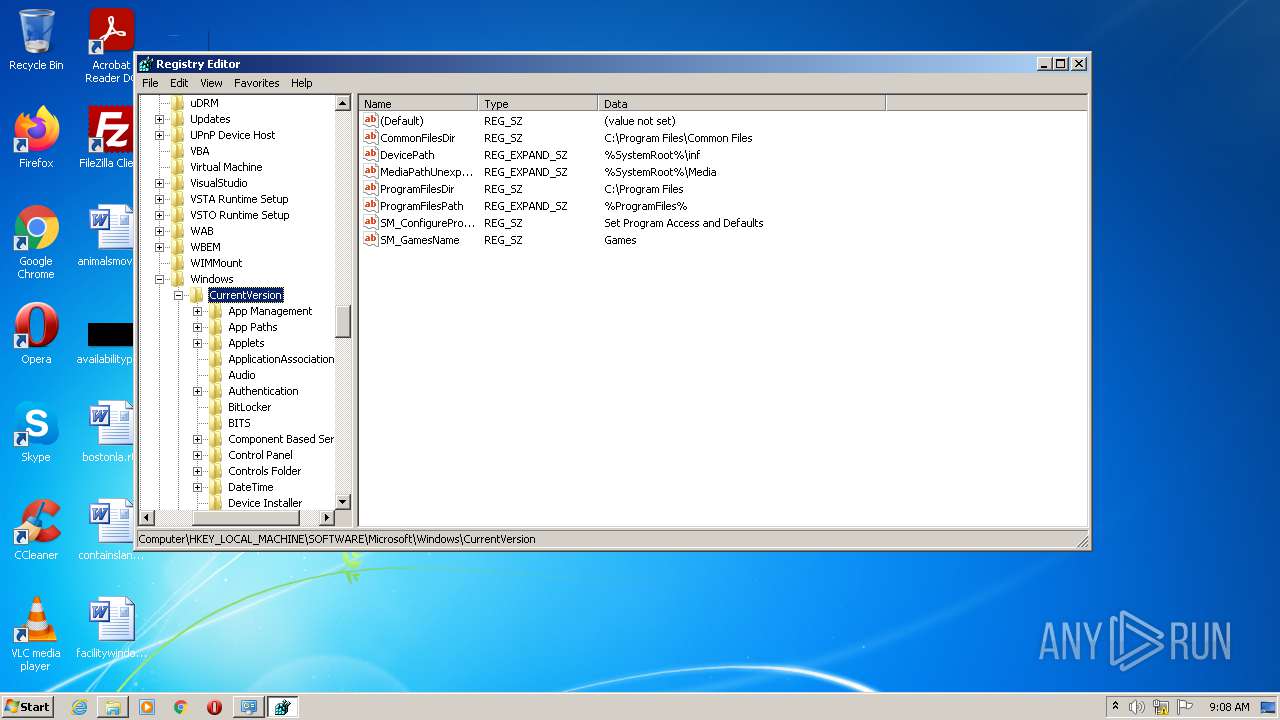Image resolution: width=1280 pixels, height=720 pixels.
Task: Open the Recycle Bin desktop icon
Action: pyautogui.click(x=36, y=40)
